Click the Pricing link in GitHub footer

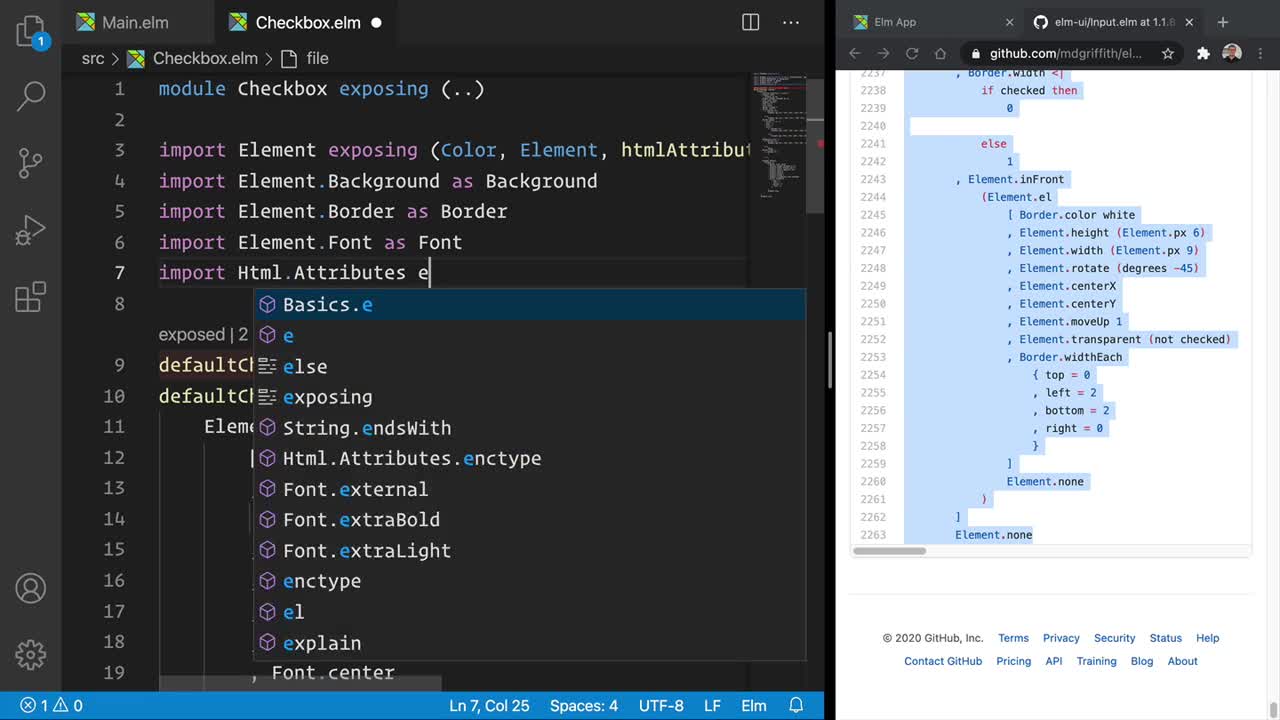point(1013,661)
